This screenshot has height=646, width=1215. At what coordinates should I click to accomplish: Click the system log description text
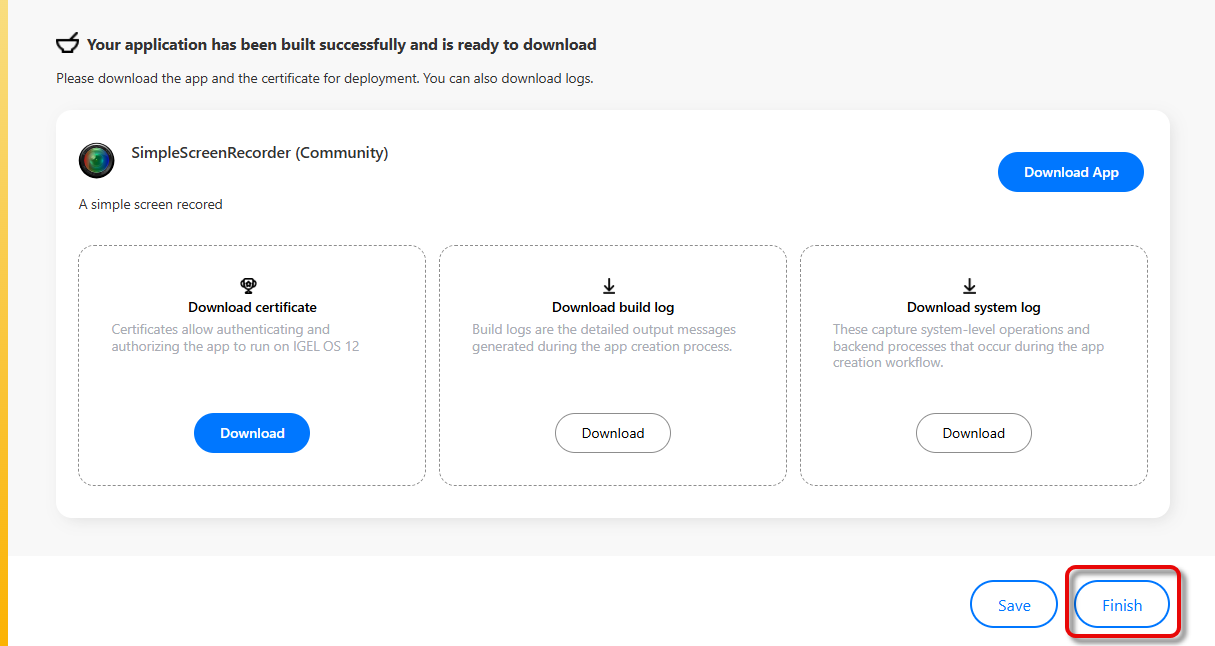tap(968, 346)
